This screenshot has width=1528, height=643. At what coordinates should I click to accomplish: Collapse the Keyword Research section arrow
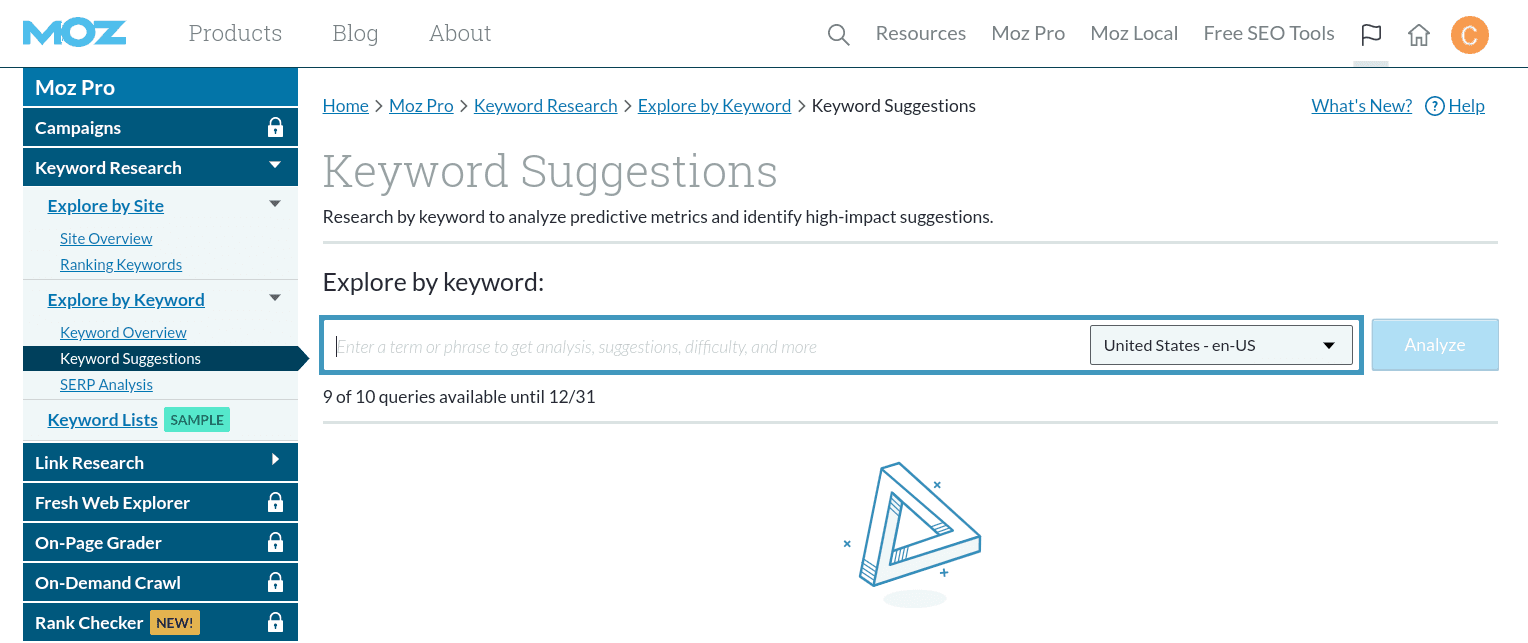[x=276, y=165]
